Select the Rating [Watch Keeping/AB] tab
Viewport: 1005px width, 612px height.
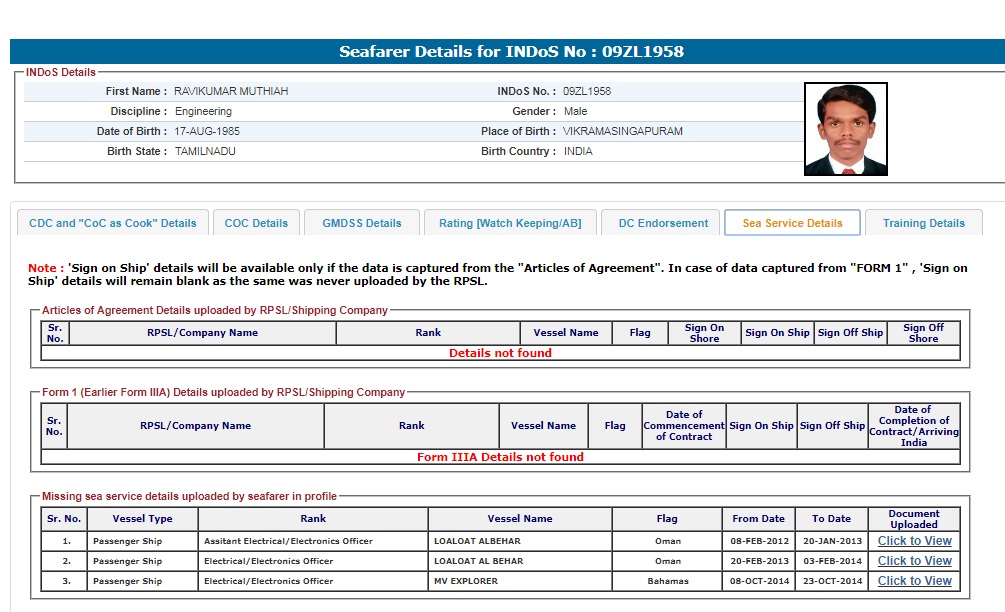(x=510, y=223)
